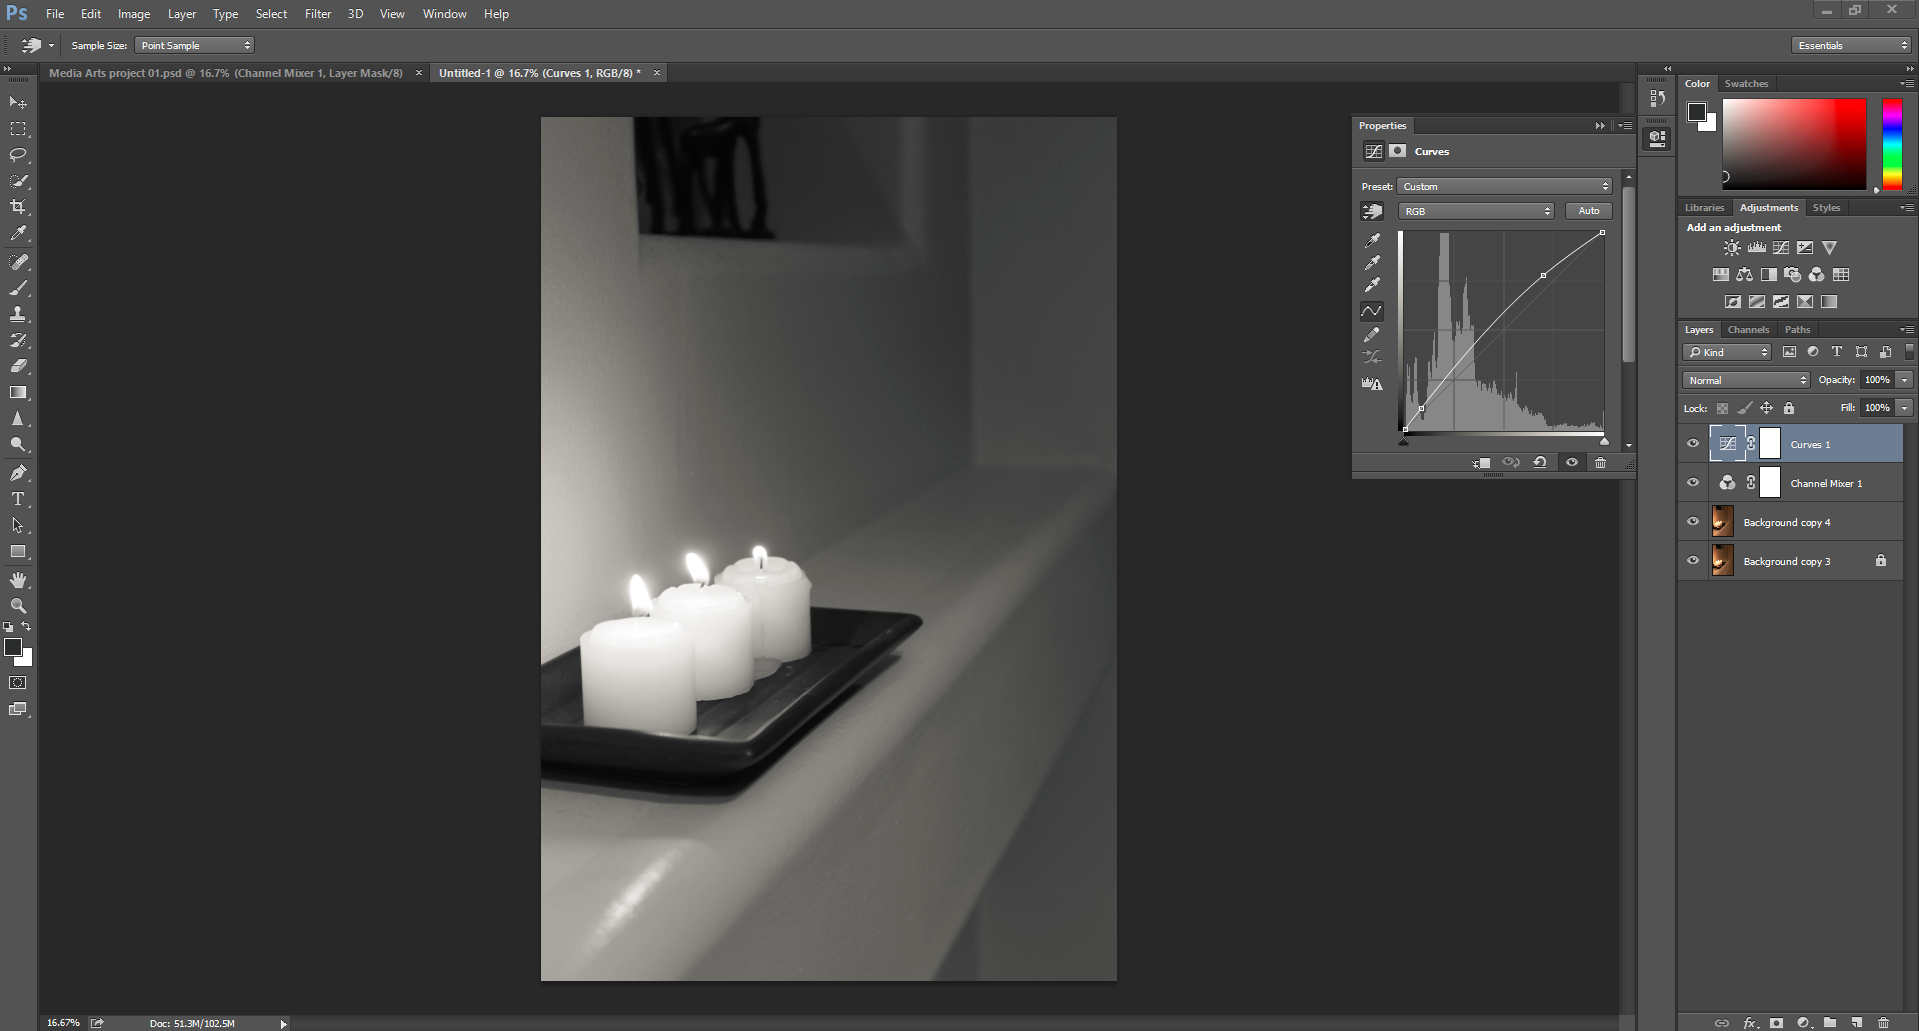Open the RGB channel dropdown
Screen dimensions: 1919x1031
[x=1476, y=211]
